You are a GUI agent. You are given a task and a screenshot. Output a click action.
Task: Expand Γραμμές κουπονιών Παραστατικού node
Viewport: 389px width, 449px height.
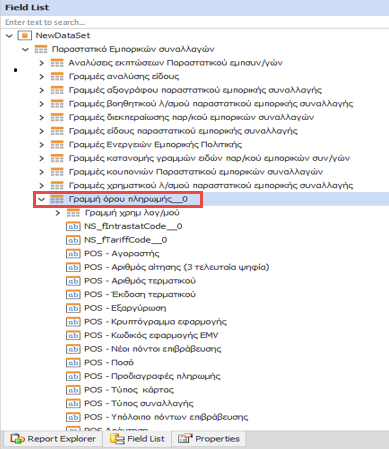tap(41, 172)
